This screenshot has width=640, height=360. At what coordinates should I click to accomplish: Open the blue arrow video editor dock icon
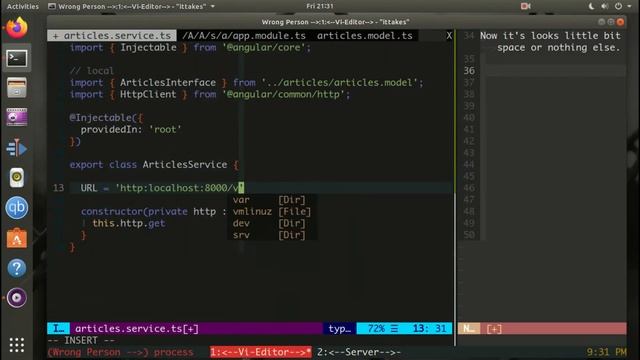16,148
